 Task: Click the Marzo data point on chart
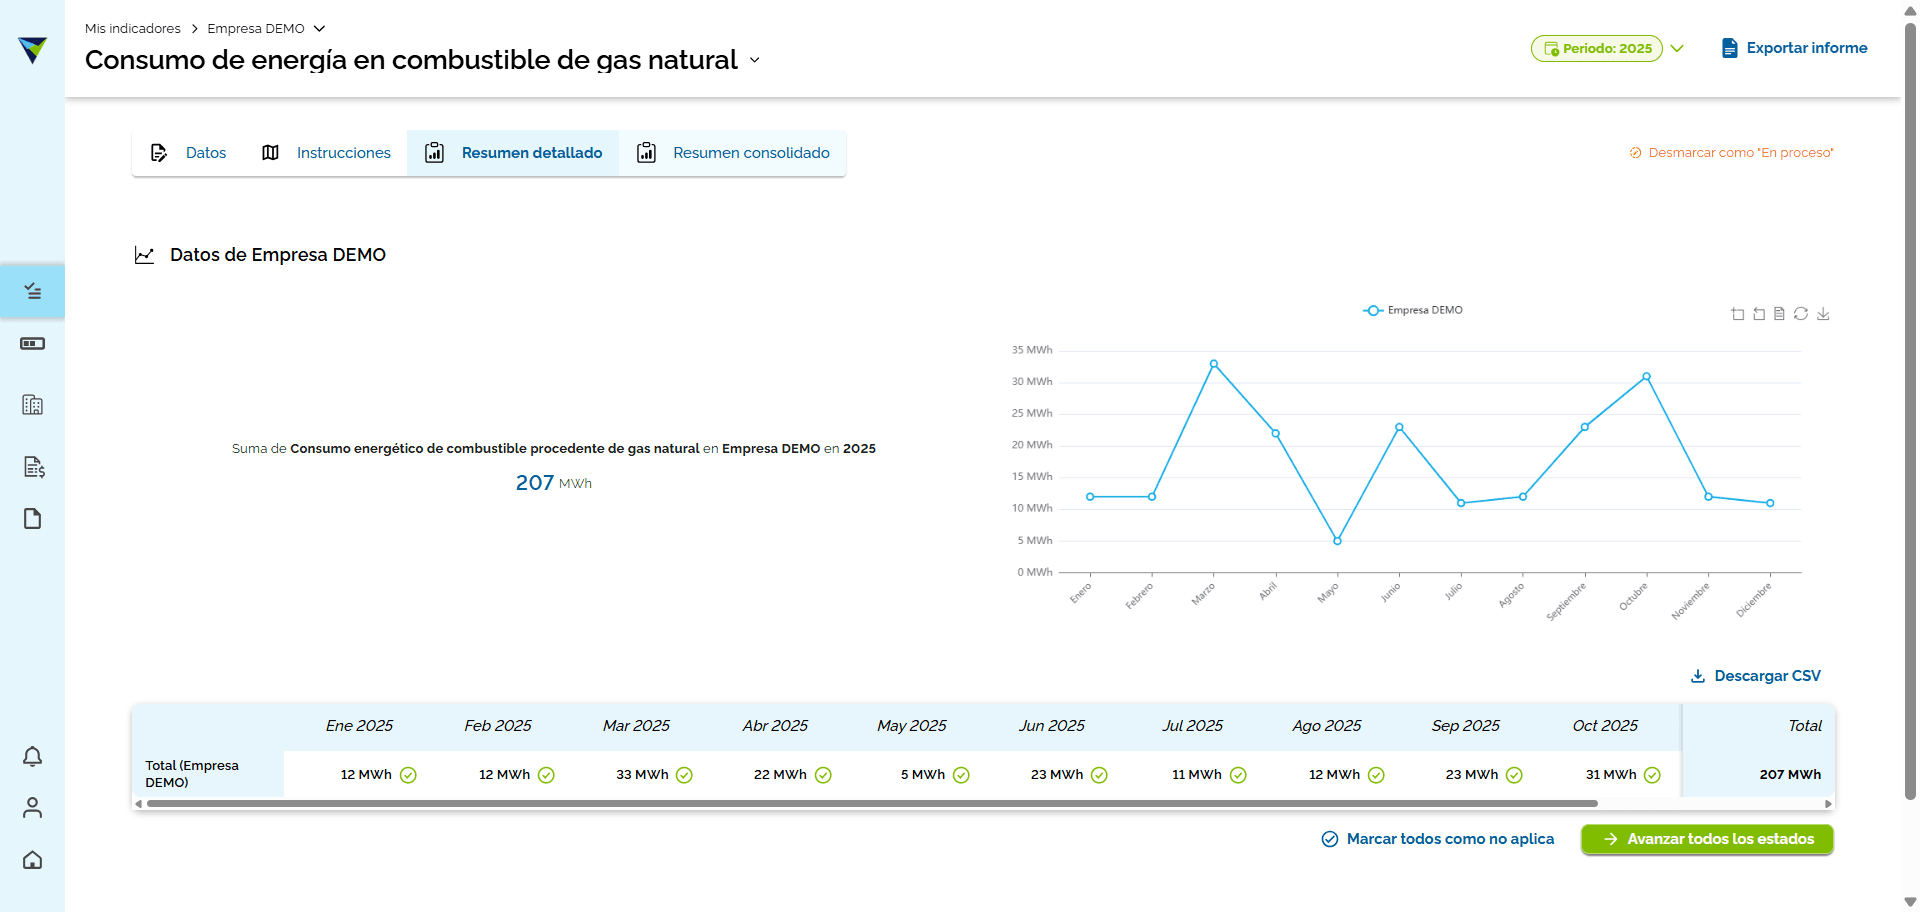[1213, 364]
